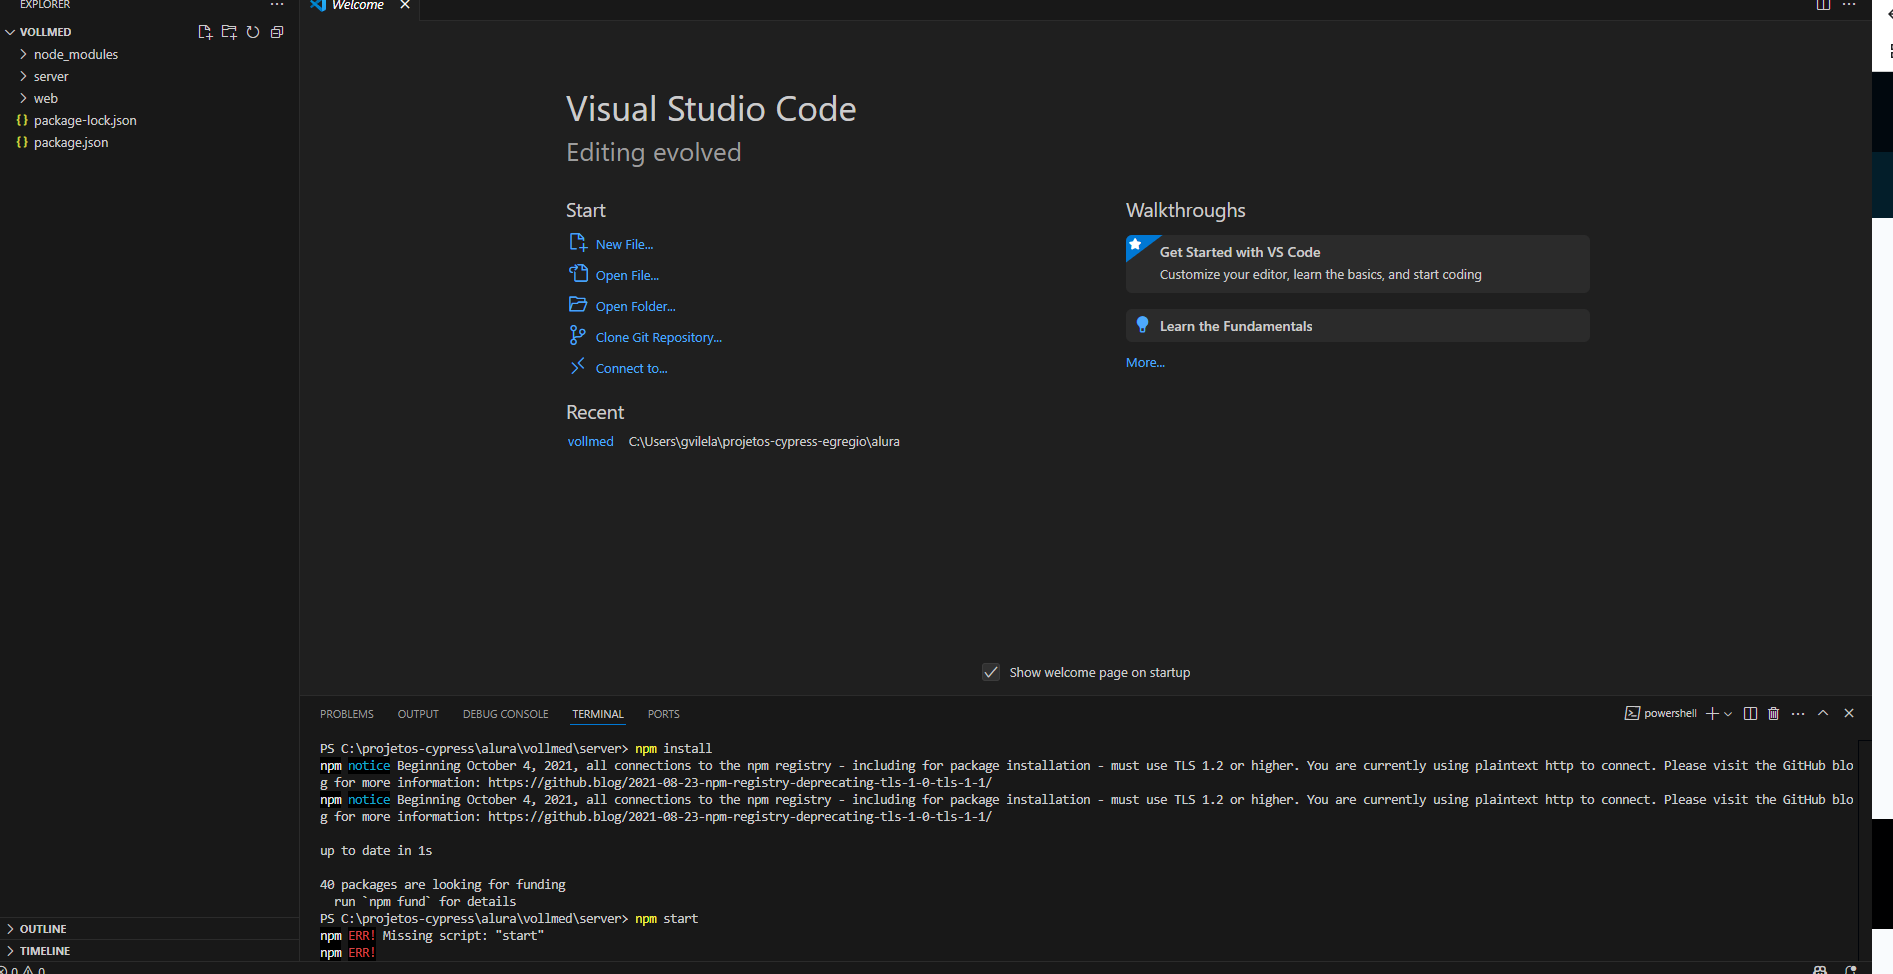
Task: Click the git branch icon under Start
Action: [578, 335]
